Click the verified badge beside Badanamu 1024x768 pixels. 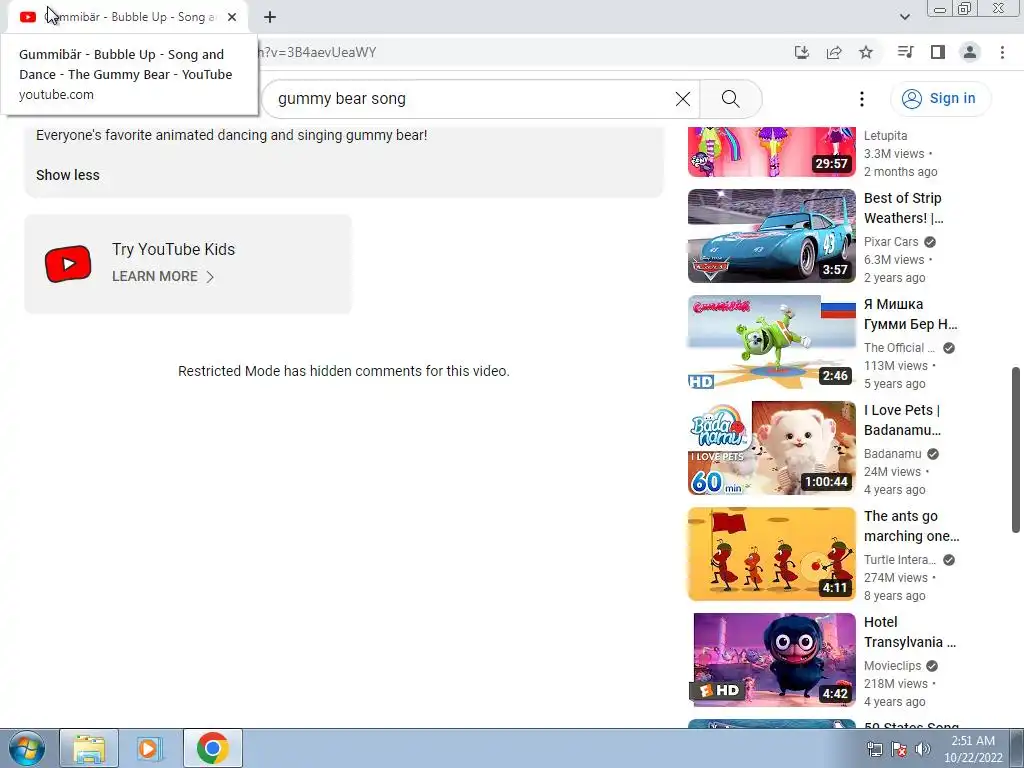point(933,454)
